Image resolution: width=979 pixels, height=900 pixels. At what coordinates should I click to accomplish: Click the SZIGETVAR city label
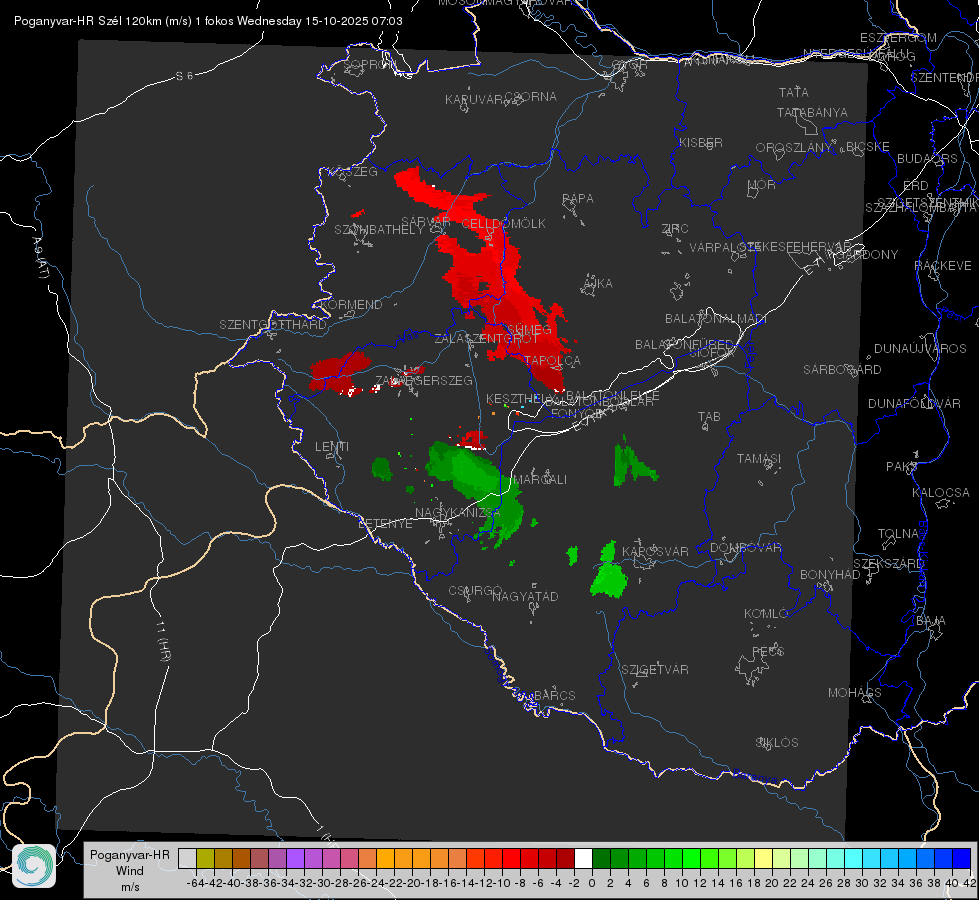[x=654, y=670]
